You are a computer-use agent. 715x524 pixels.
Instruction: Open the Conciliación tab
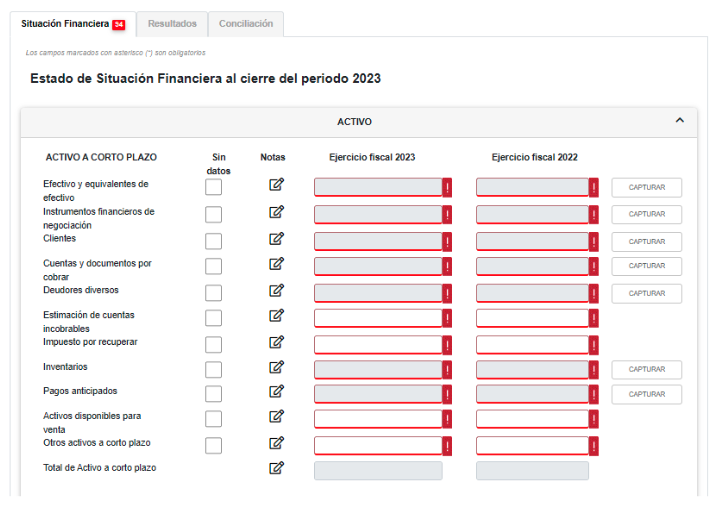tap(246, 24)
